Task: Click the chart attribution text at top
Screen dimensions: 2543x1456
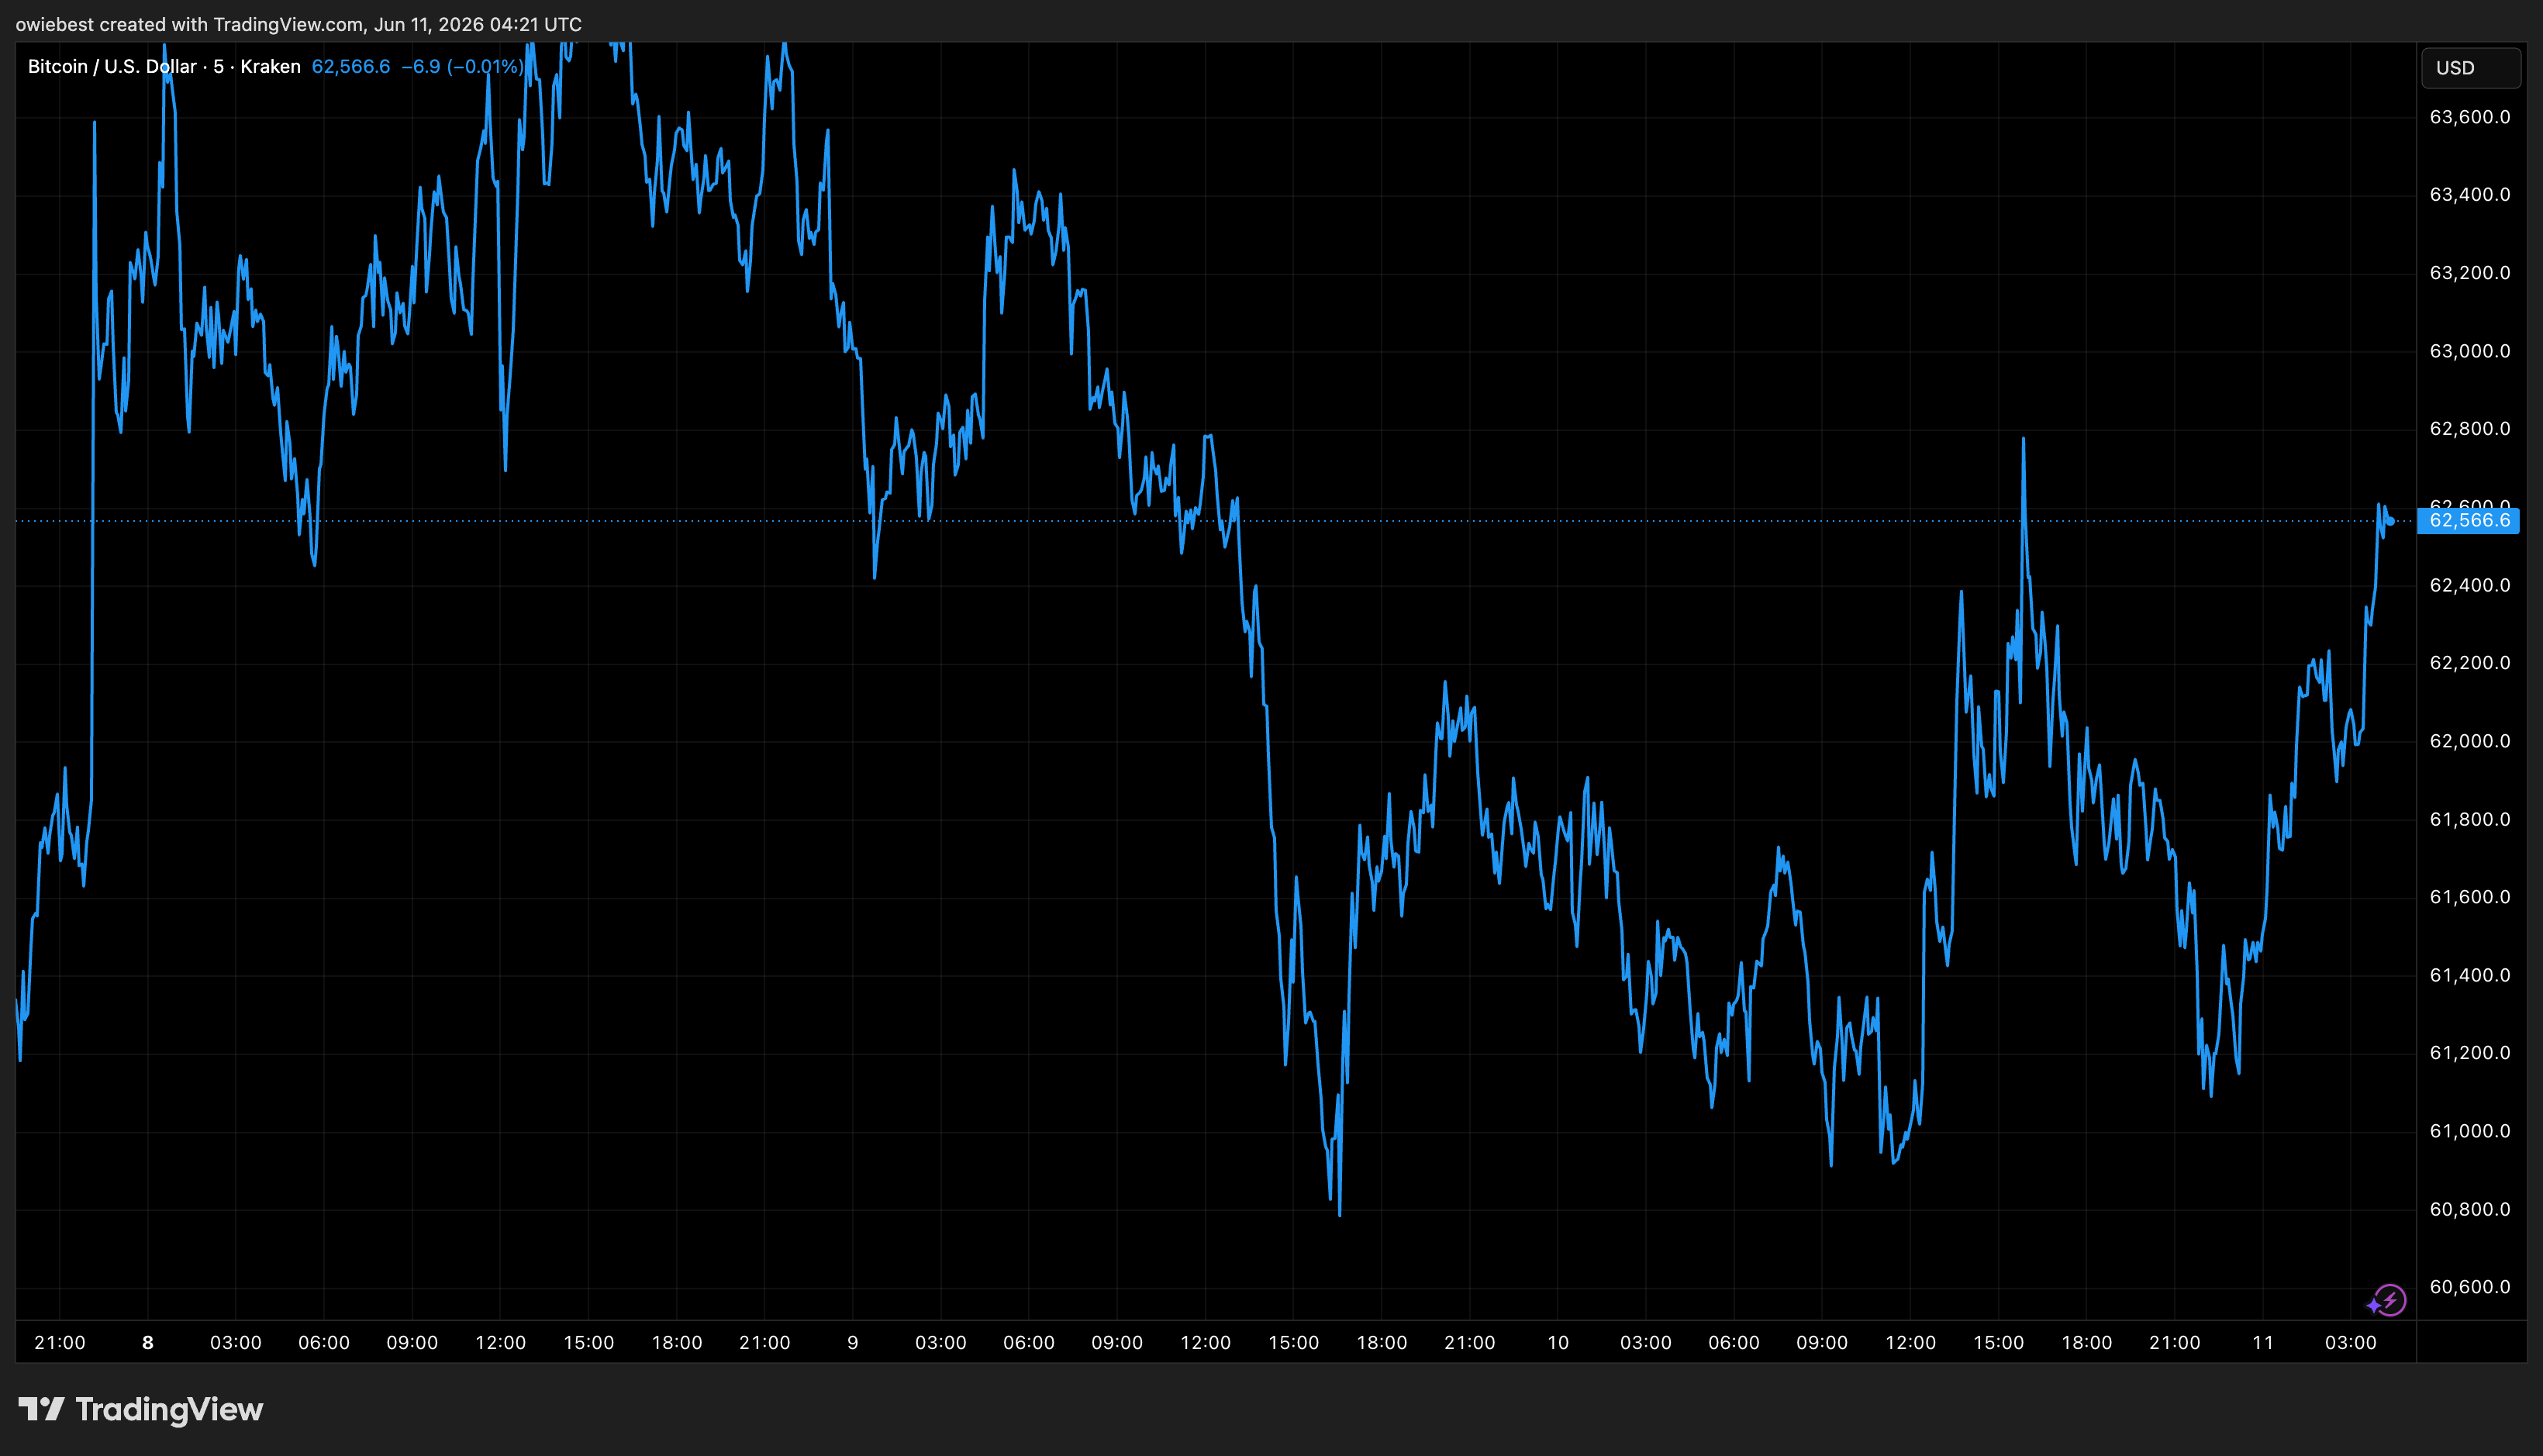Action: pos(298,24)
